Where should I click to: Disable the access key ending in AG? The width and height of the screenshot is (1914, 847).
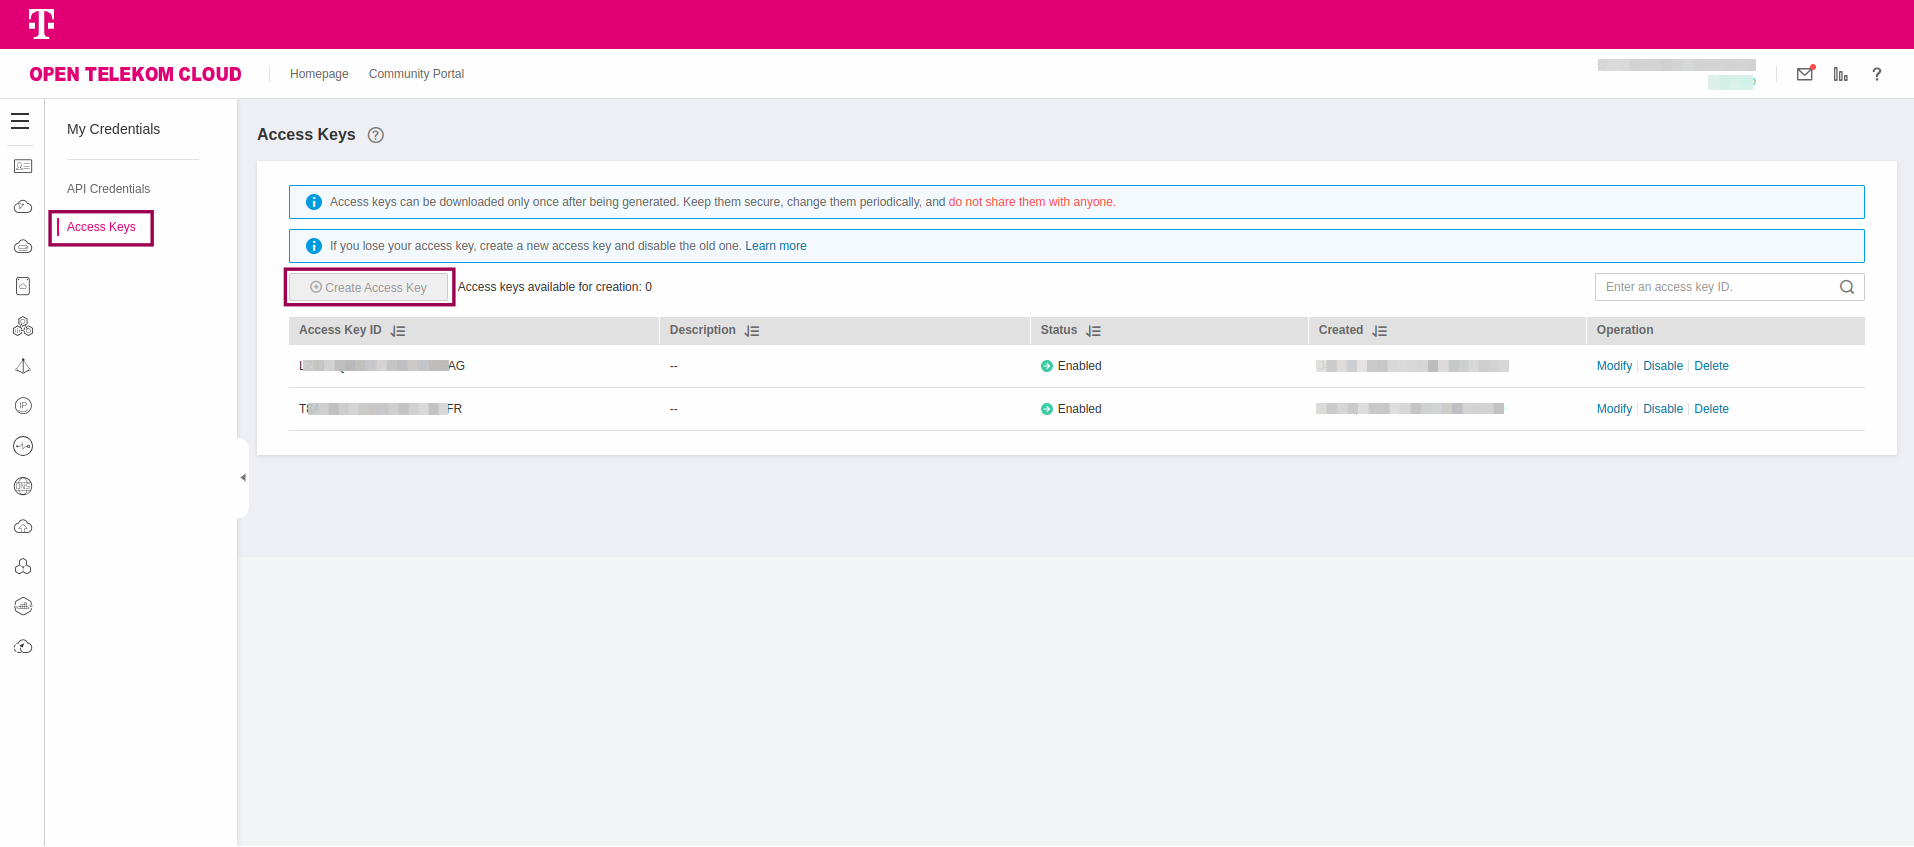tap(1662, 366)
